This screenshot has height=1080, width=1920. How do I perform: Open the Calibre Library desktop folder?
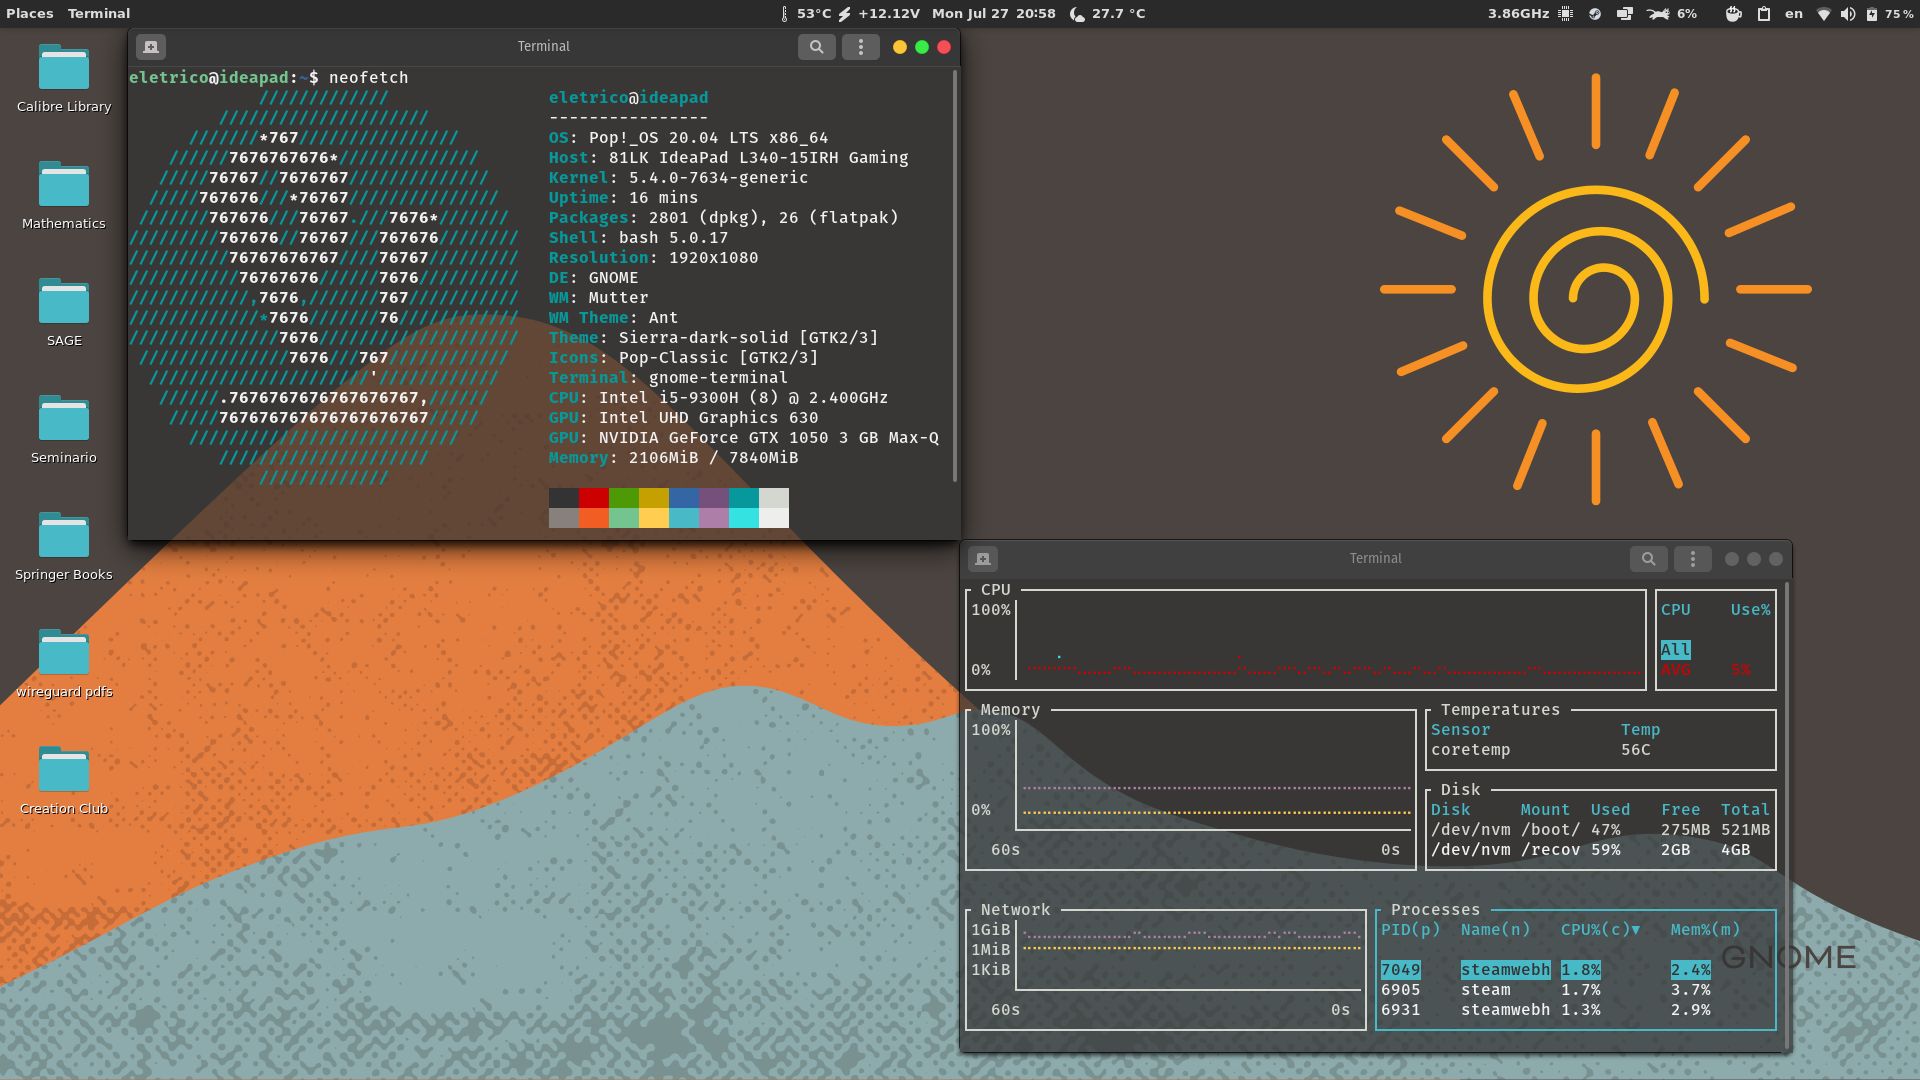[x=64, y=78]
